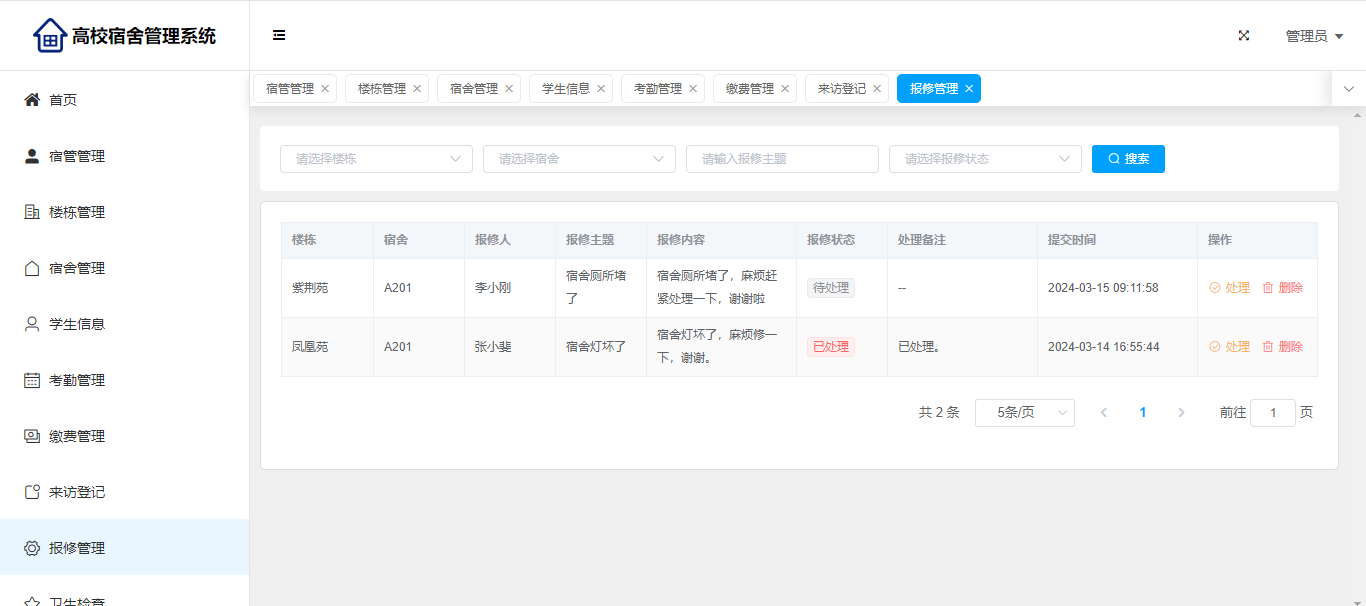
Task: Open the 请选择报修状态 dropdown
Action: tap(985, 159)
